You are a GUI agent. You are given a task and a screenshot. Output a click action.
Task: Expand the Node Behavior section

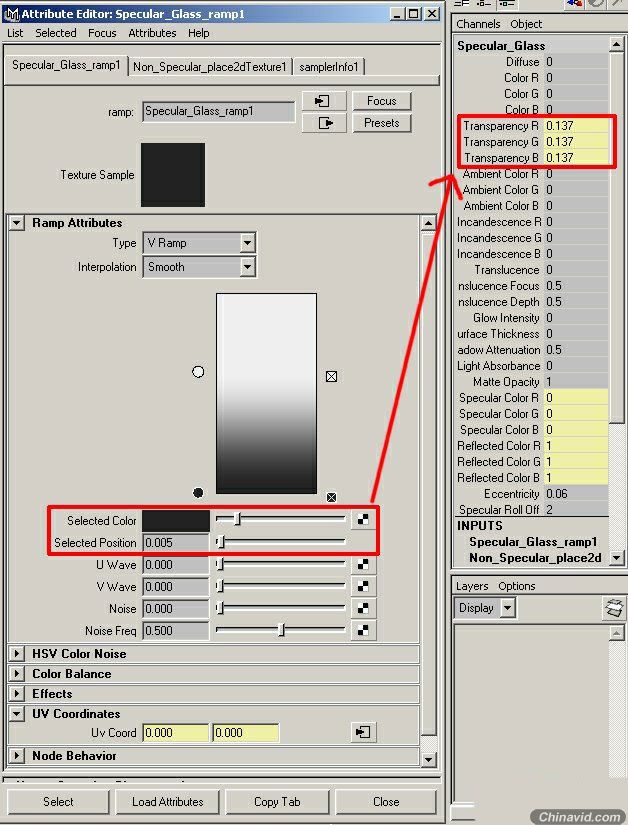(x=17, y=756)
